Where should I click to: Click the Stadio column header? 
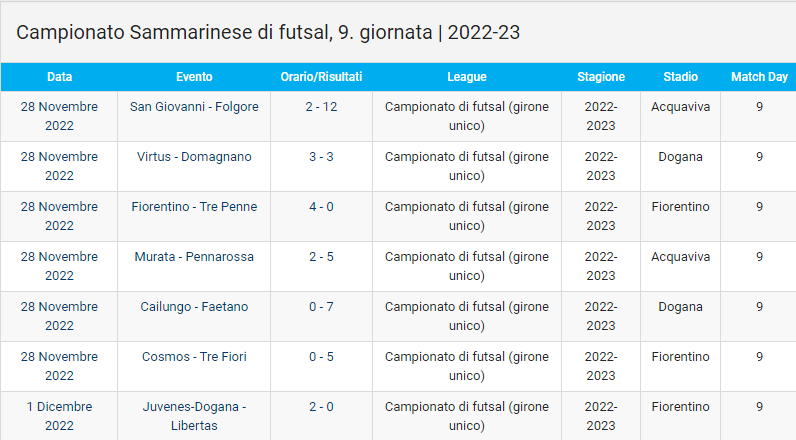click(680, 77)
